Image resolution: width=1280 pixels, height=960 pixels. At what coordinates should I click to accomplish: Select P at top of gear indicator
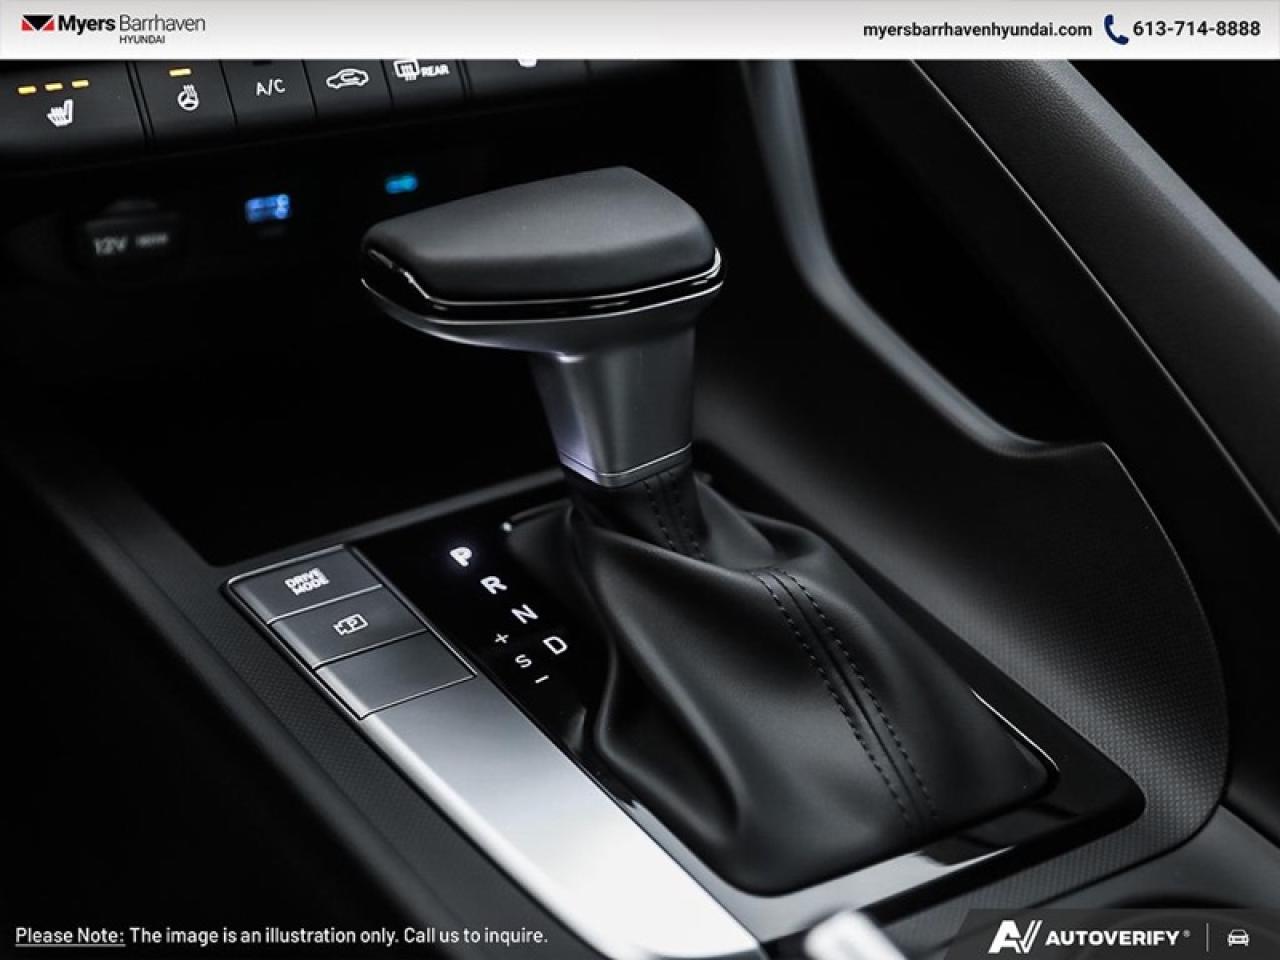tap(461, 554)
